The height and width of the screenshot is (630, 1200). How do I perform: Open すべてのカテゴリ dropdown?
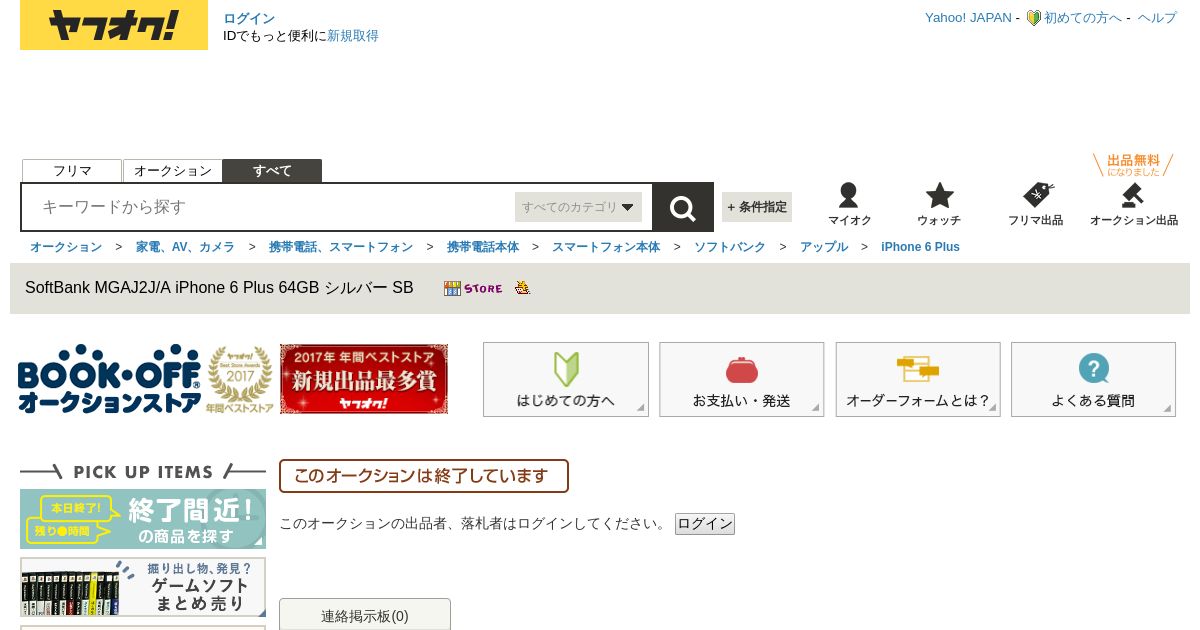tap(578, 207)
